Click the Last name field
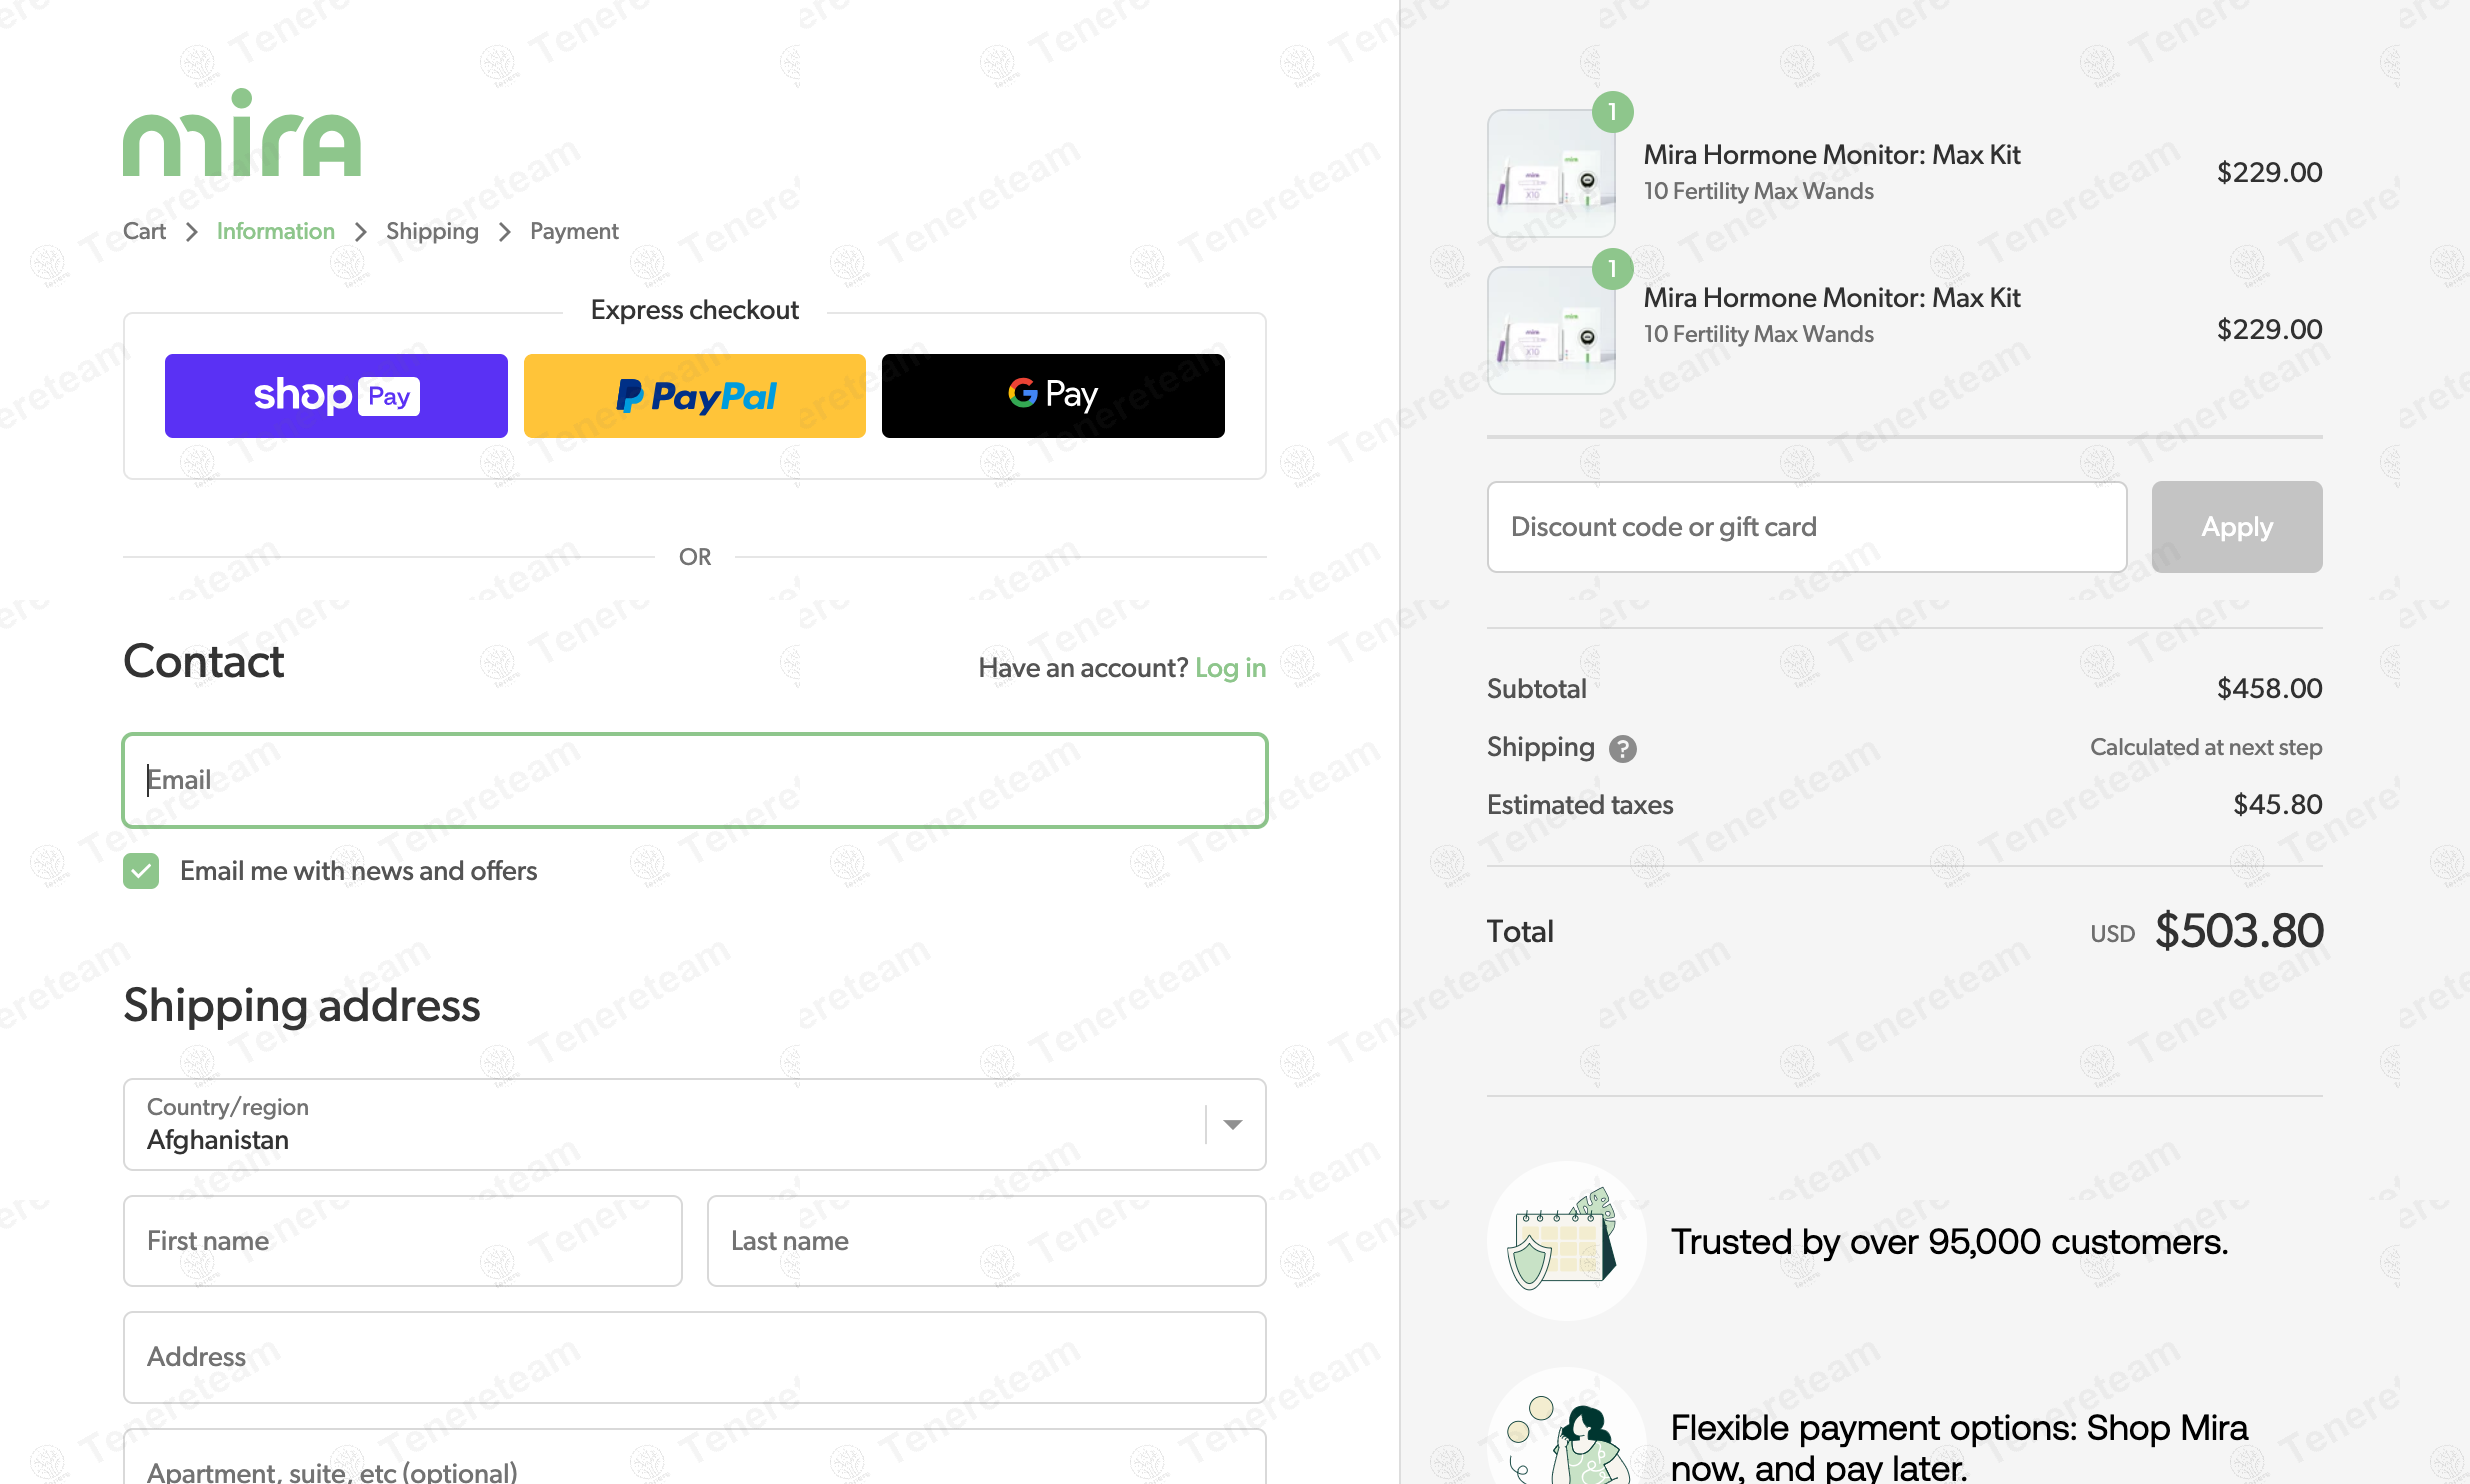Image resolution: width=2470 pixels, height=1484 pixels. point(987,1241)
